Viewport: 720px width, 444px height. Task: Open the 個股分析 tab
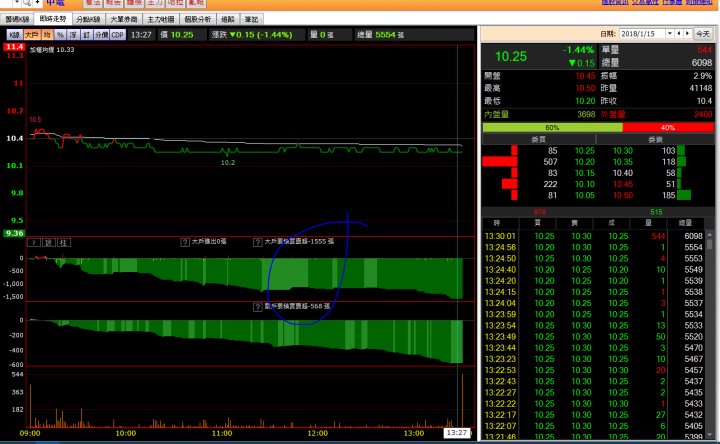(197, 19)
